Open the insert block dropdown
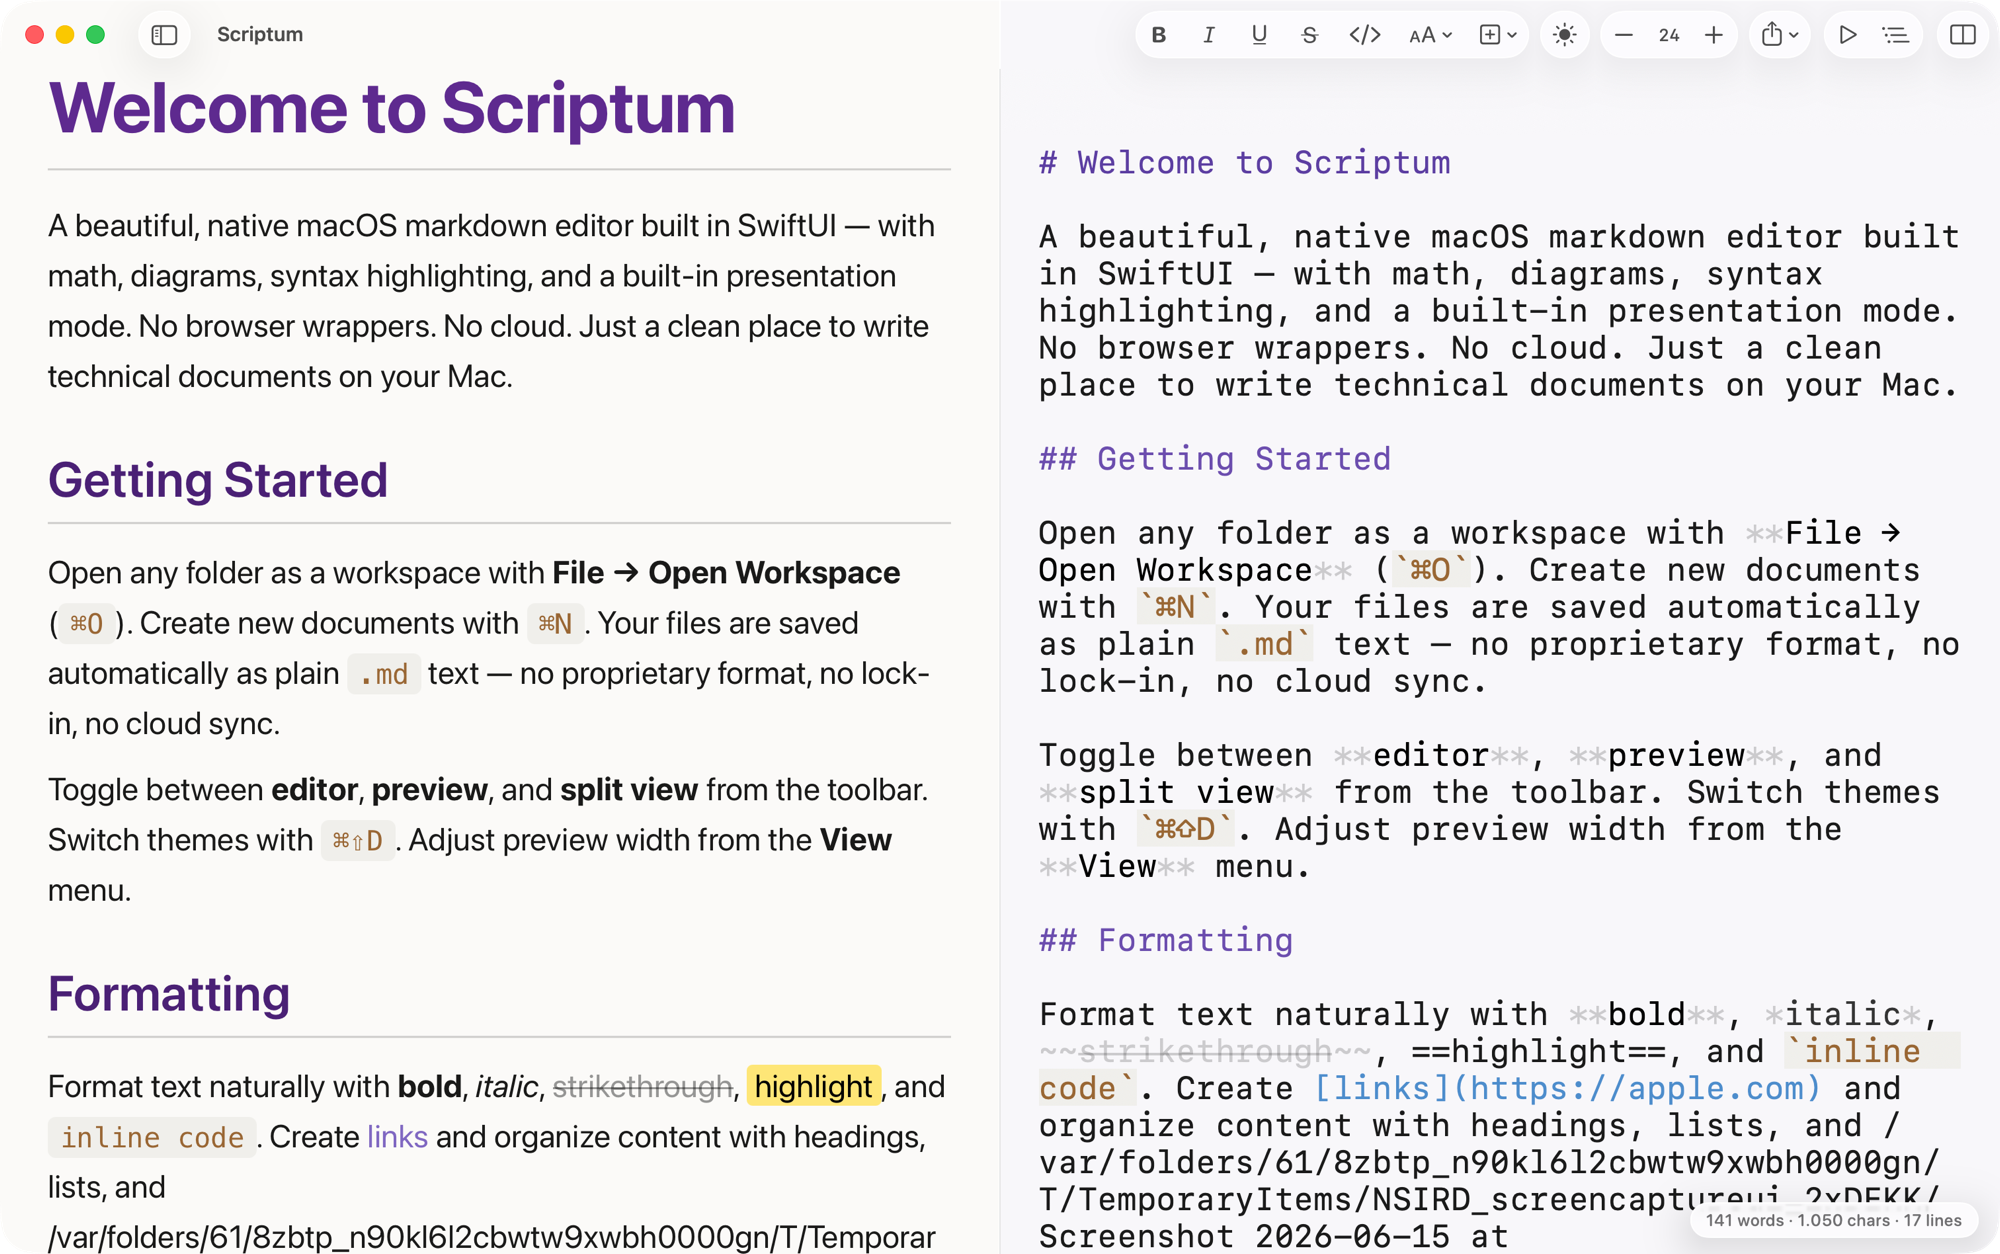The height and width of the screenshot is (1254, 2000). point(1497,35)
